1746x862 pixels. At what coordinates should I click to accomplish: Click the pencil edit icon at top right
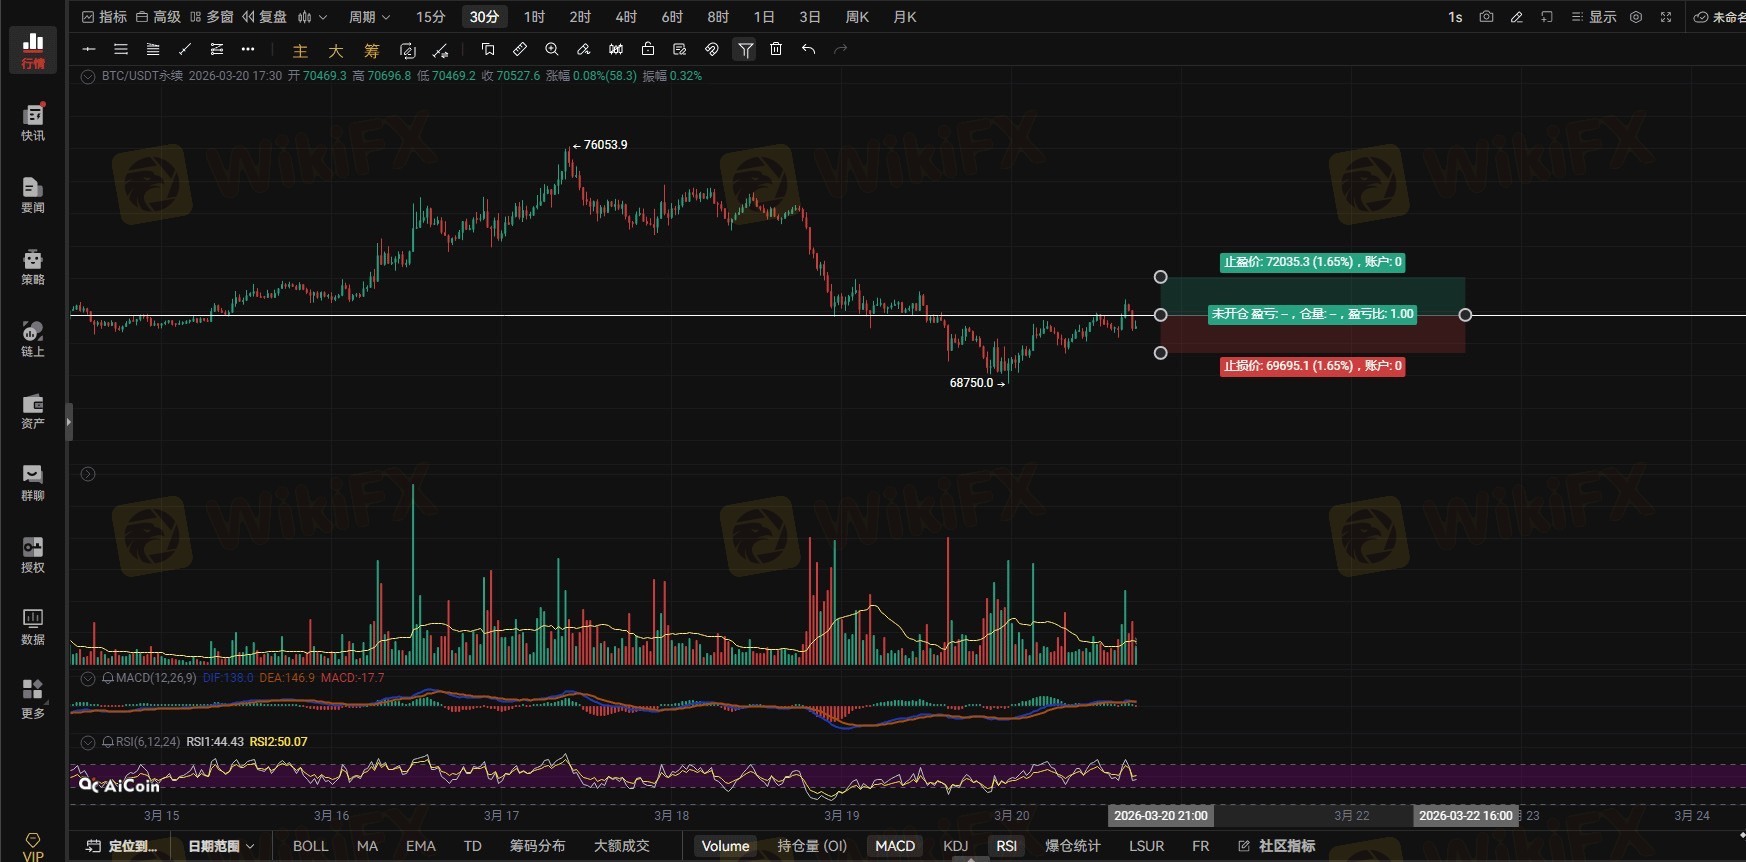1516,17
